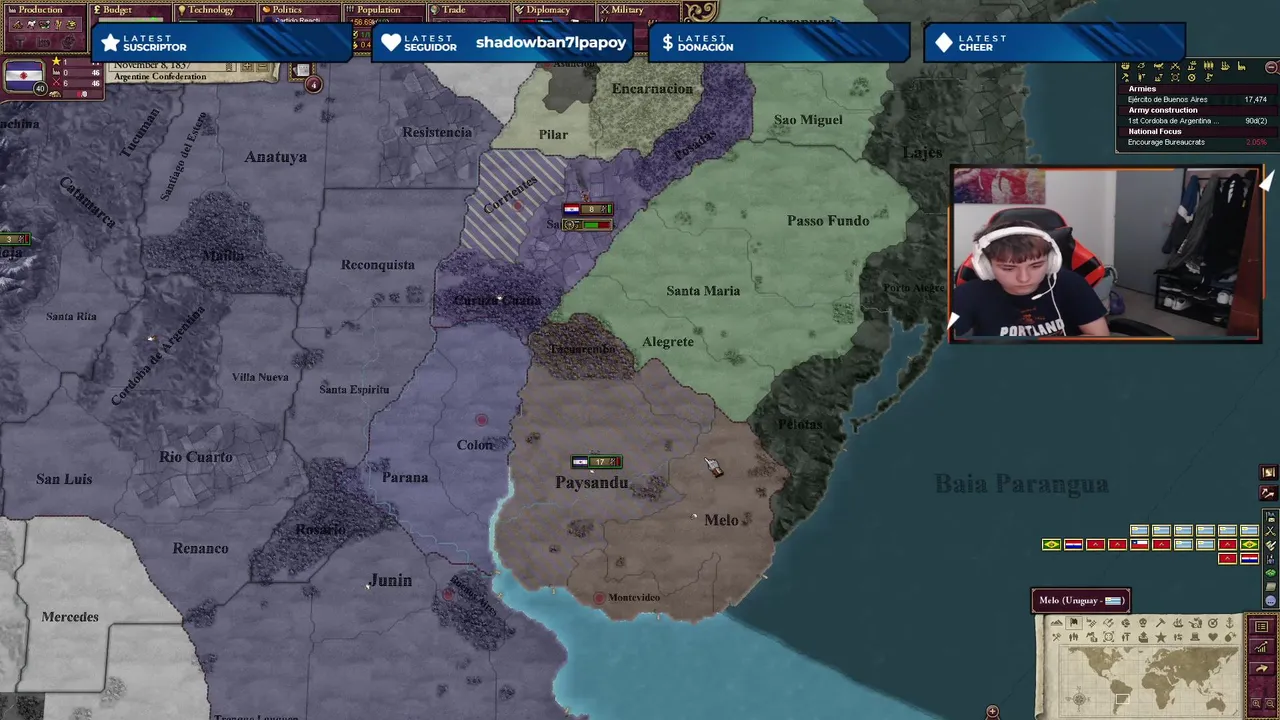The height and width of the screenshot is (720, 1280).
Task: Open the Production tab
Action: 42,10
